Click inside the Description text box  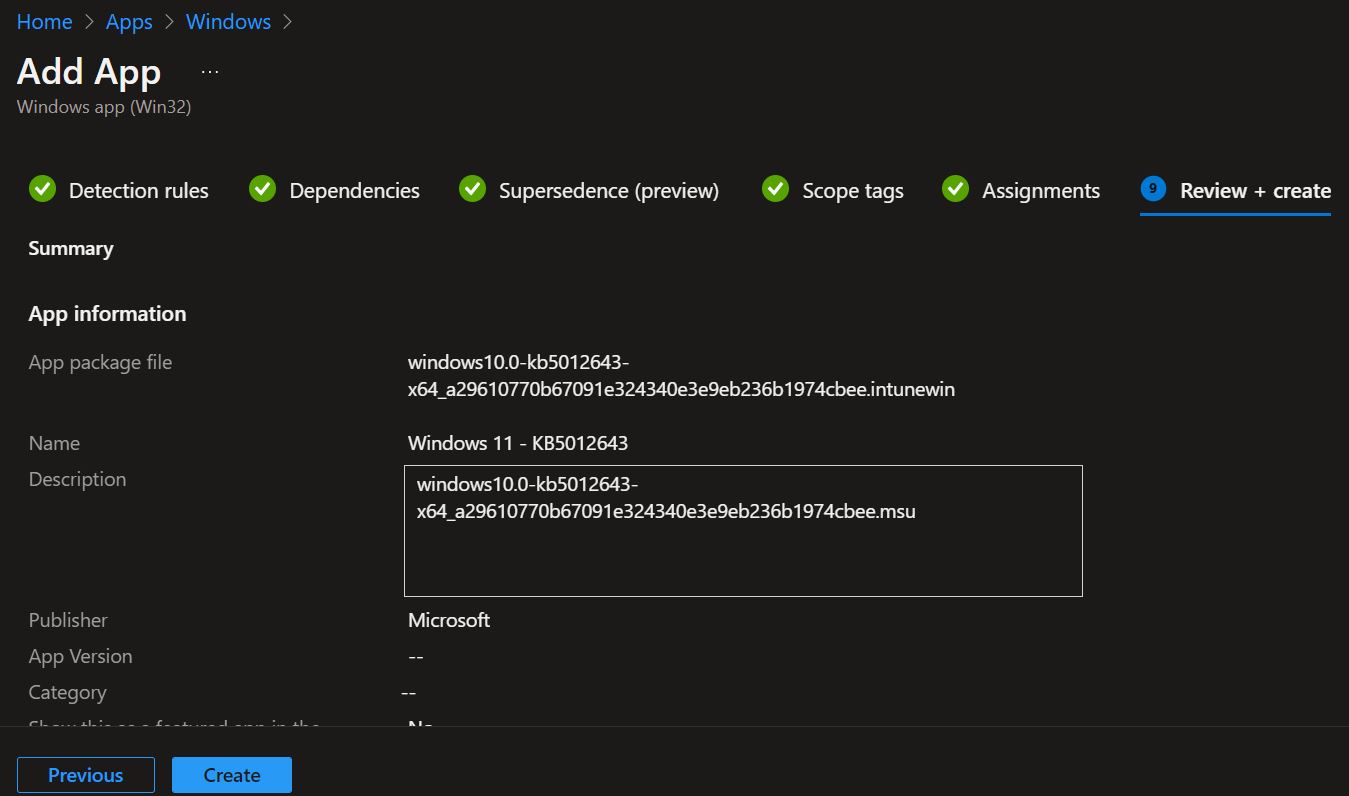coord(743,530)
